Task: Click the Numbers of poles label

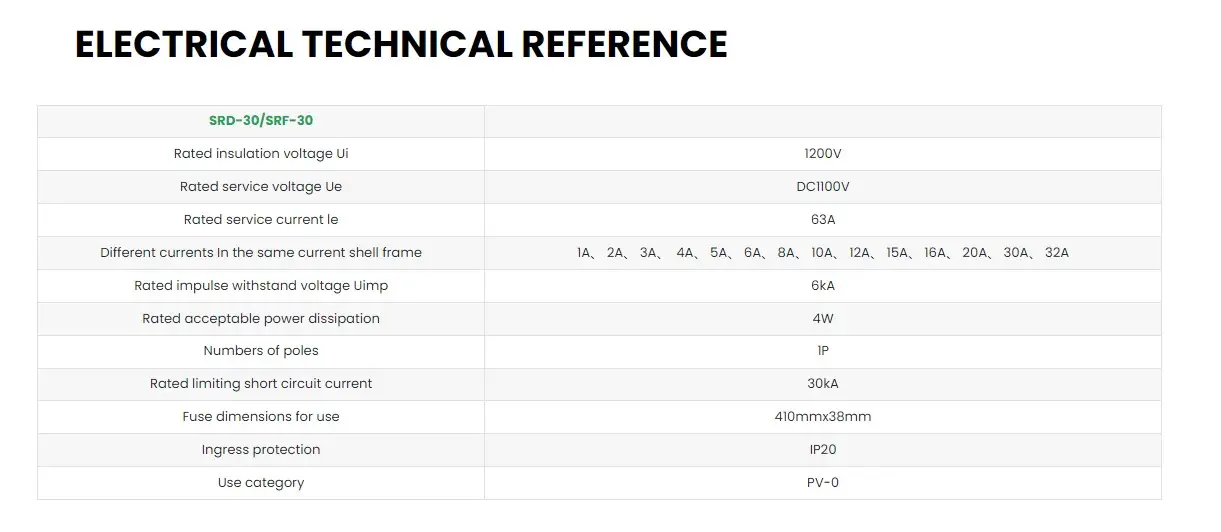Action: coord(261,351)
